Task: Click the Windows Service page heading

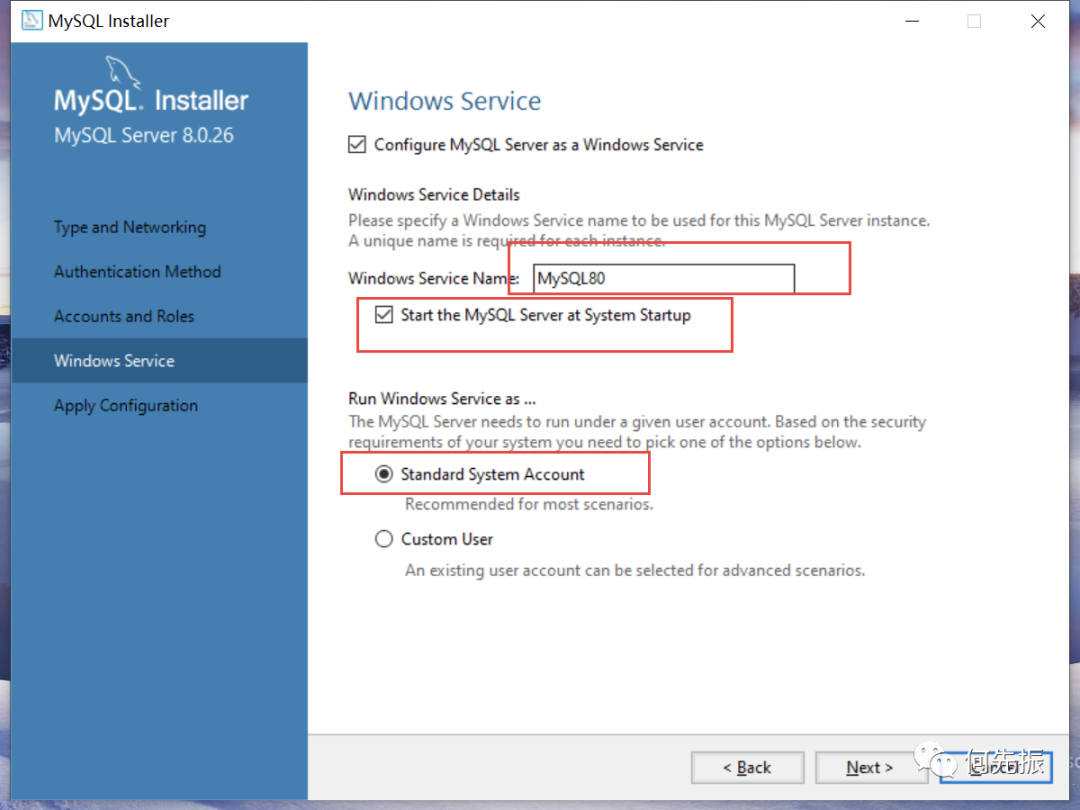Action: 445,101
